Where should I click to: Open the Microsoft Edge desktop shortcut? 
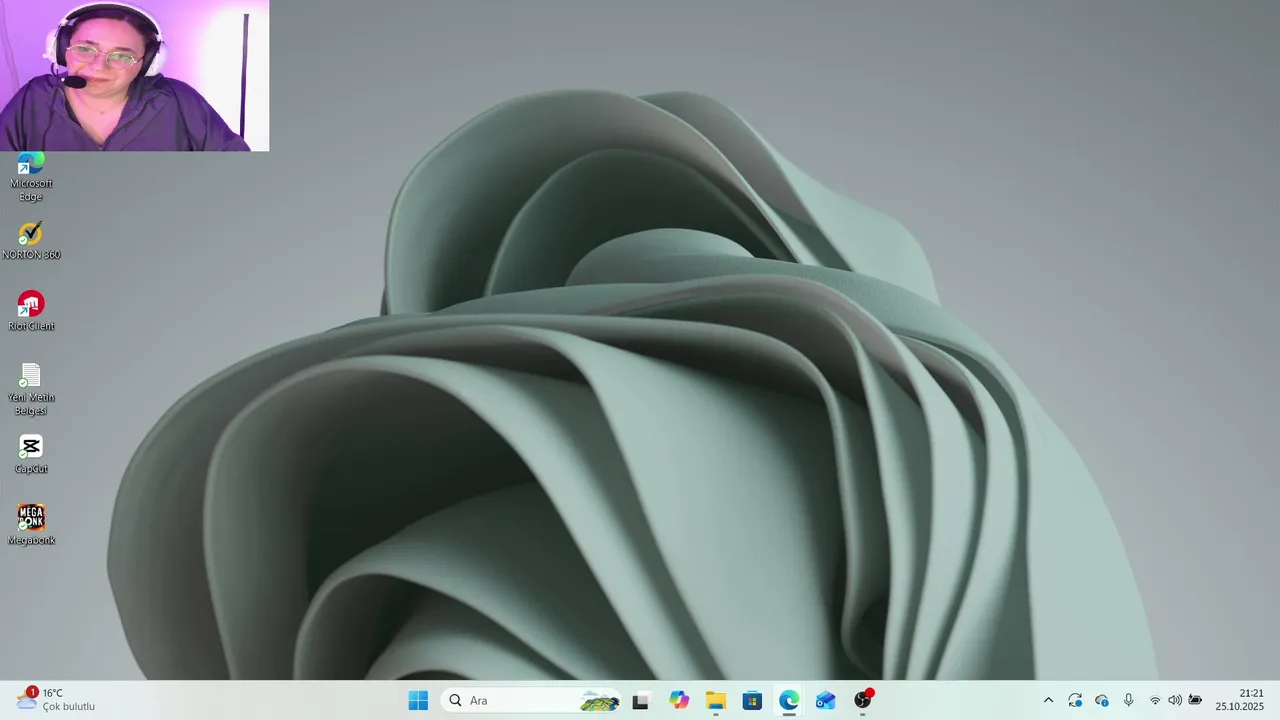[31, 176]
